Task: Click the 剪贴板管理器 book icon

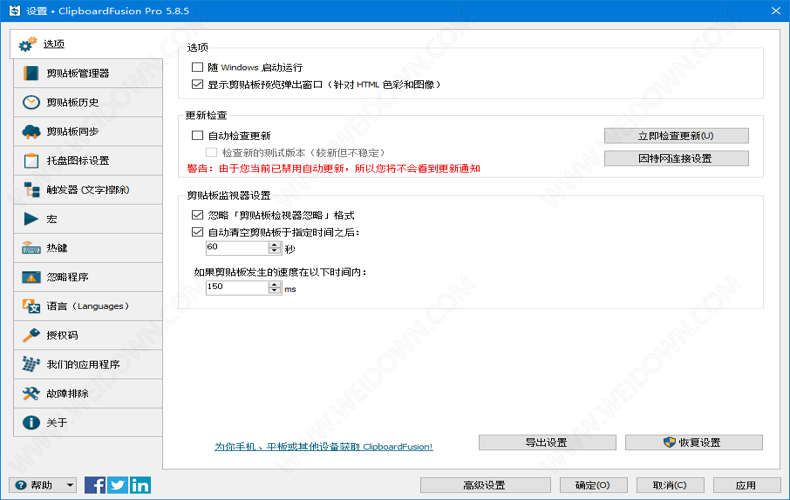Action: point(31,73)
